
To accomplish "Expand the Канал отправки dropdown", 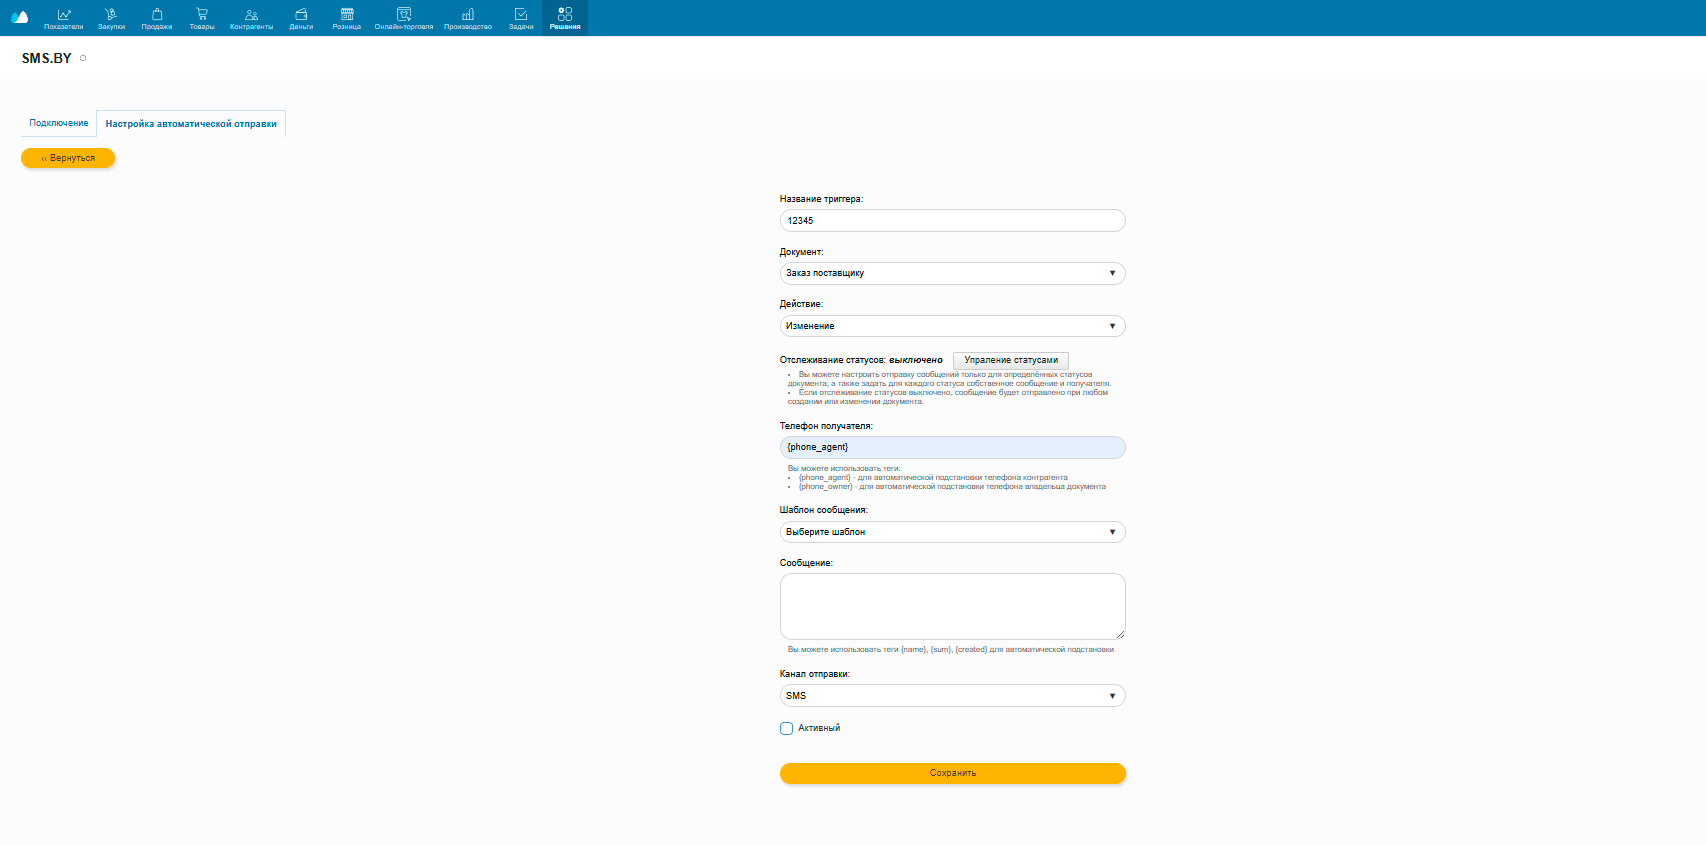I will tap(952, 696).
